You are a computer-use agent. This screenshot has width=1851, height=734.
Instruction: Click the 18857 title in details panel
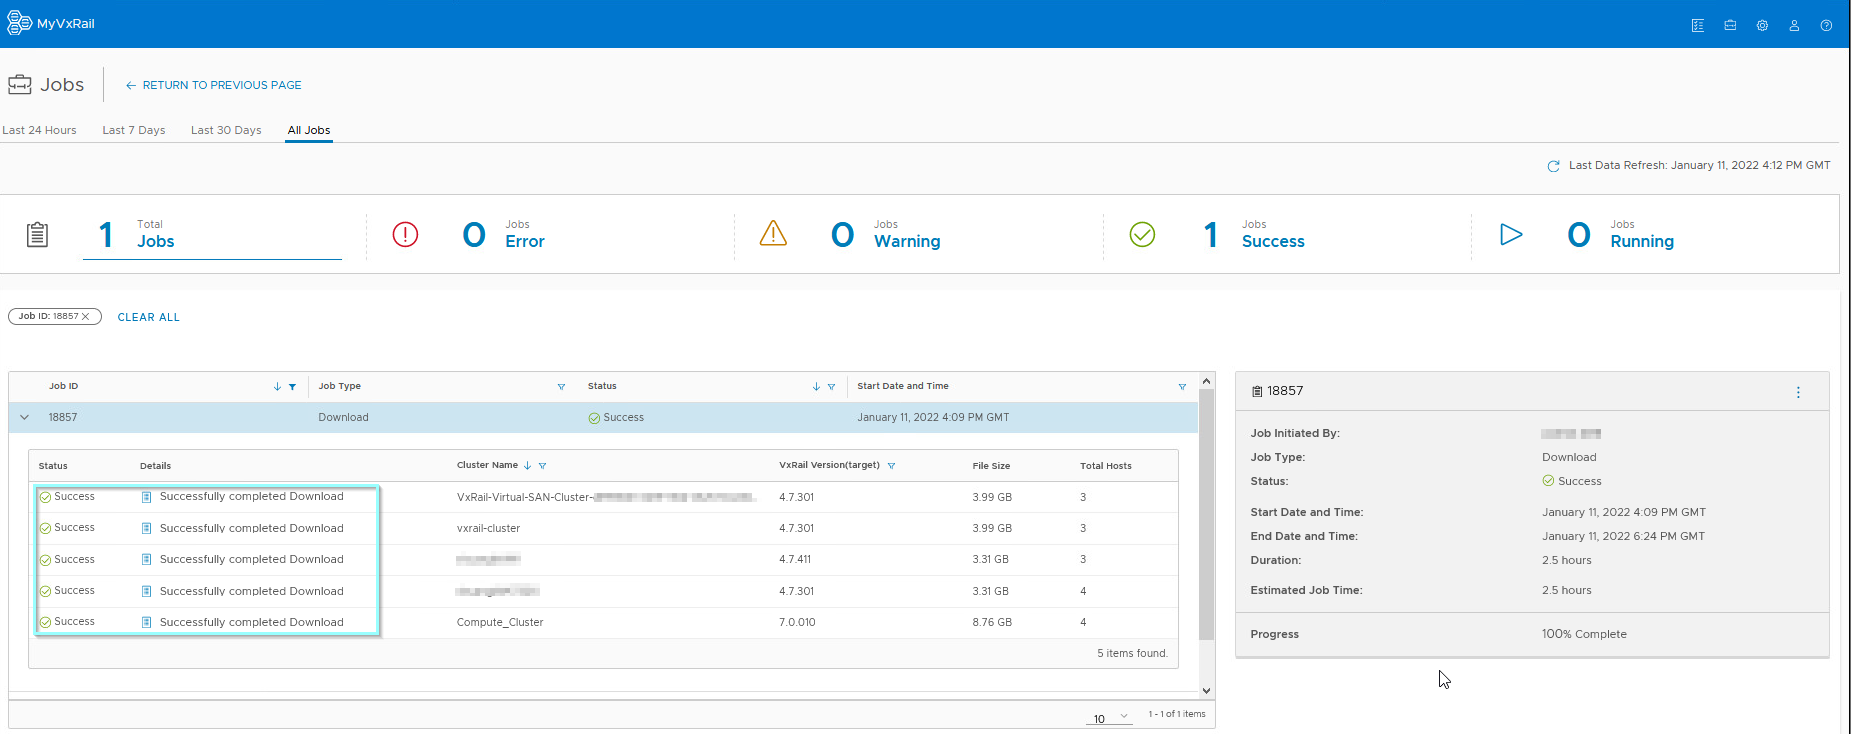coord(1285,391)
